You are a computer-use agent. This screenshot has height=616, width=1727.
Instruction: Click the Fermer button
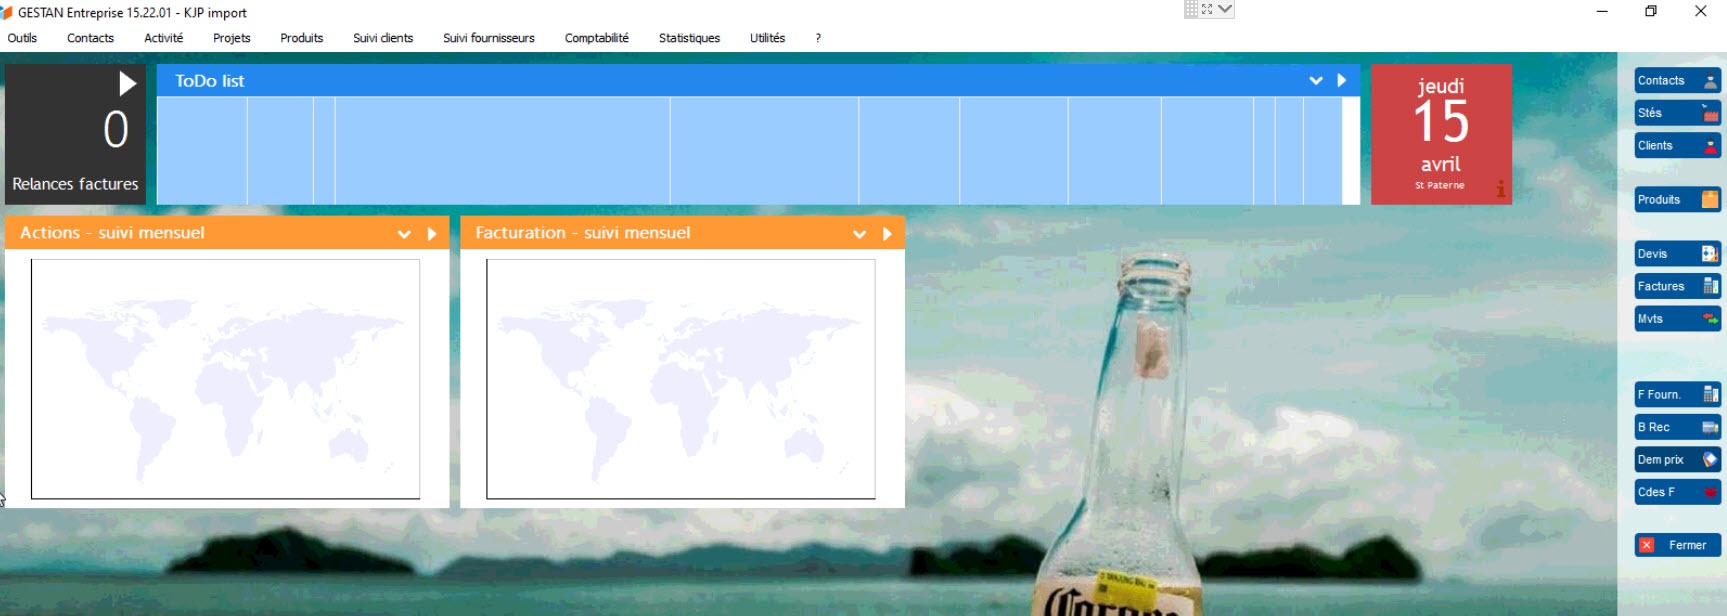1676,545
